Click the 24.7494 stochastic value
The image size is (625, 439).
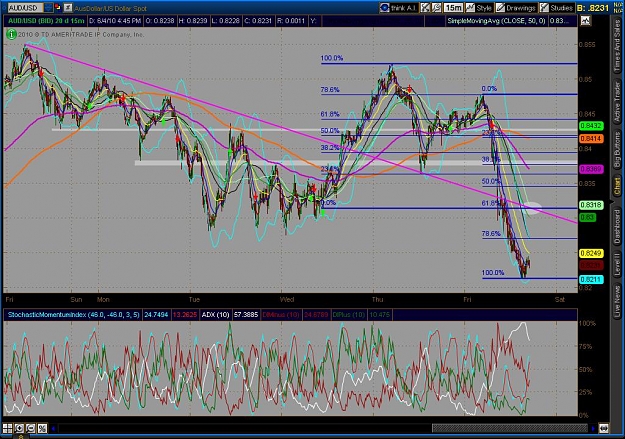(x=156, y=315)
